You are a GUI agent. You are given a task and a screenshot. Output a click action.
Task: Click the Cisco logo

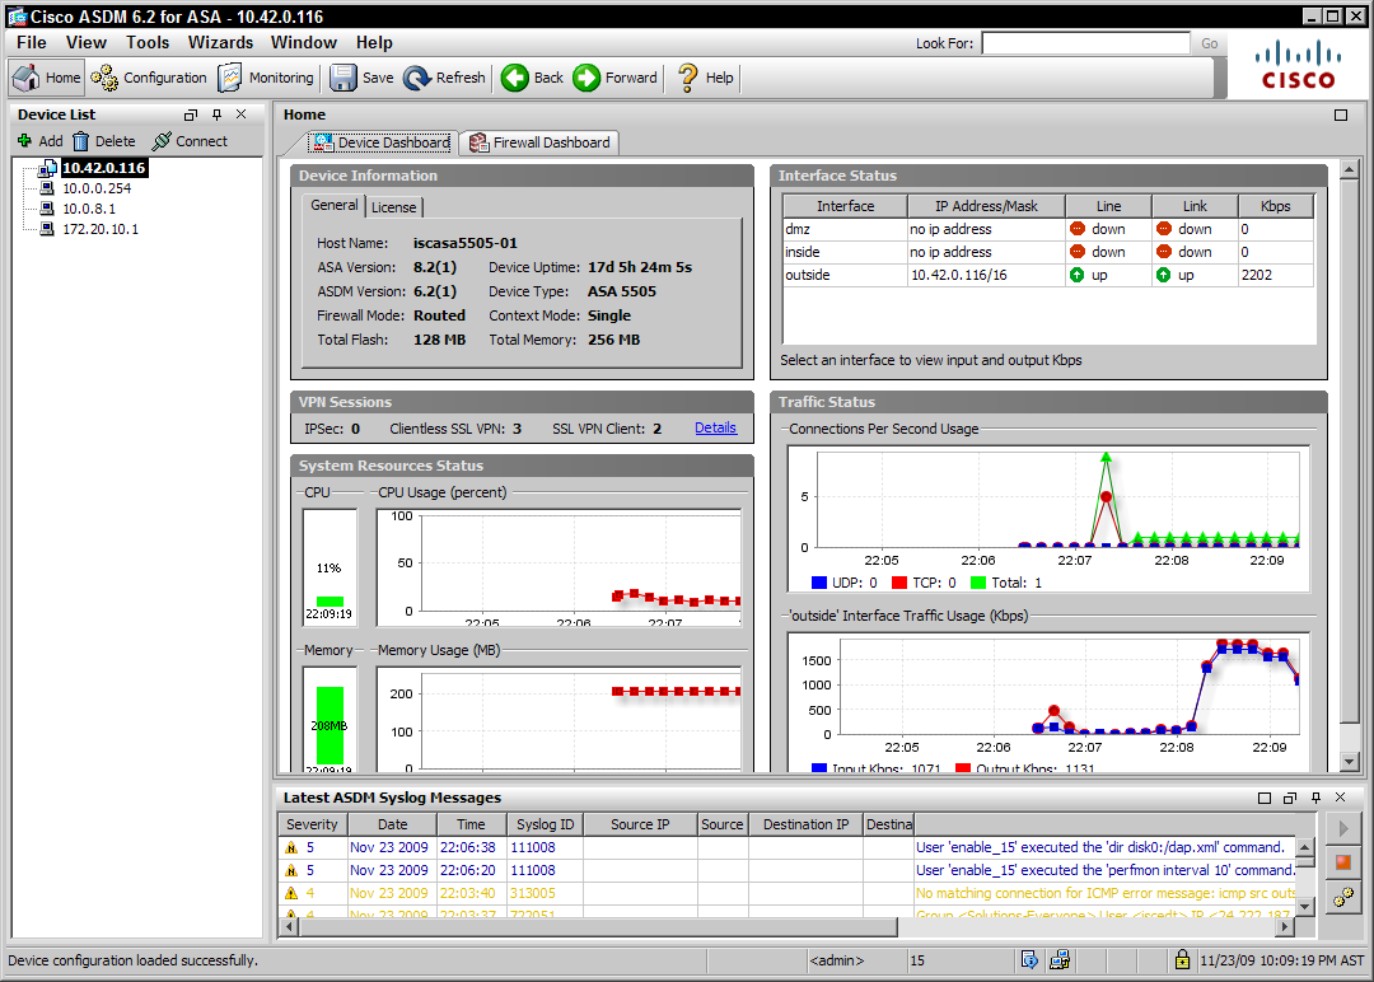1298,65
